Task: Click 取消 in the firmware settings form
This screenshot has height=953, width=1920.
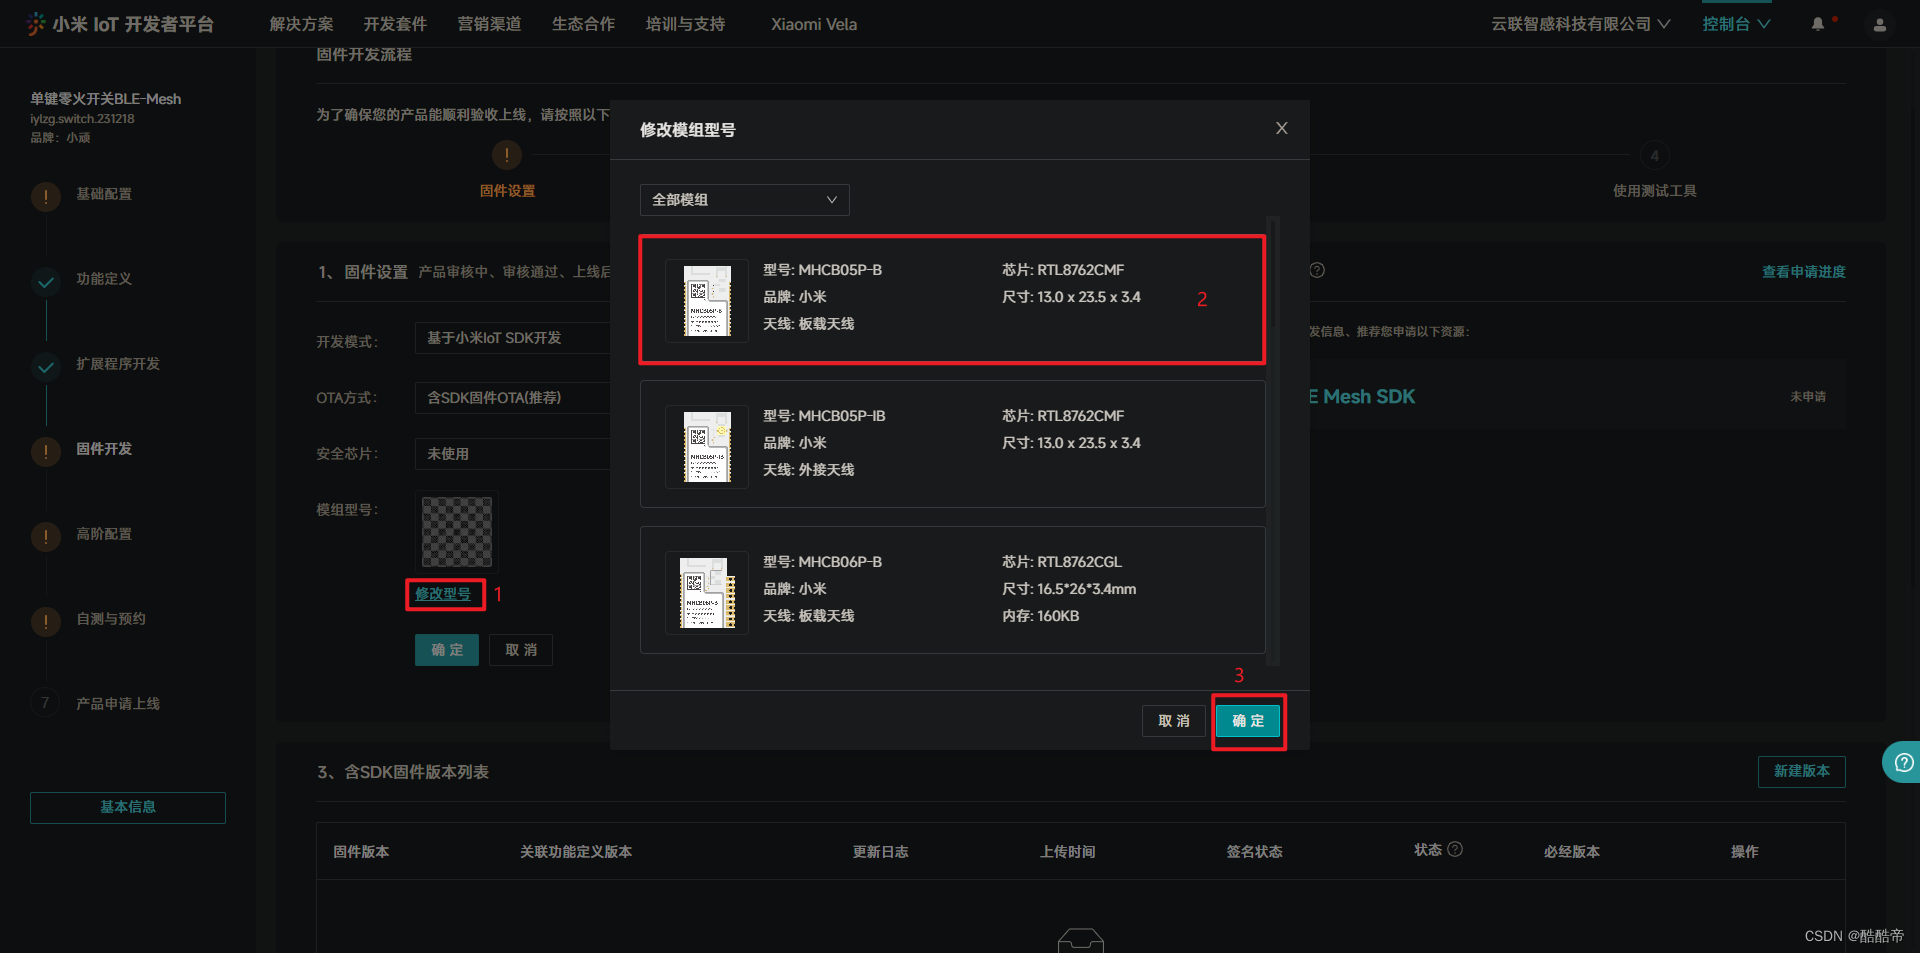Action: (x=521, y=650)
